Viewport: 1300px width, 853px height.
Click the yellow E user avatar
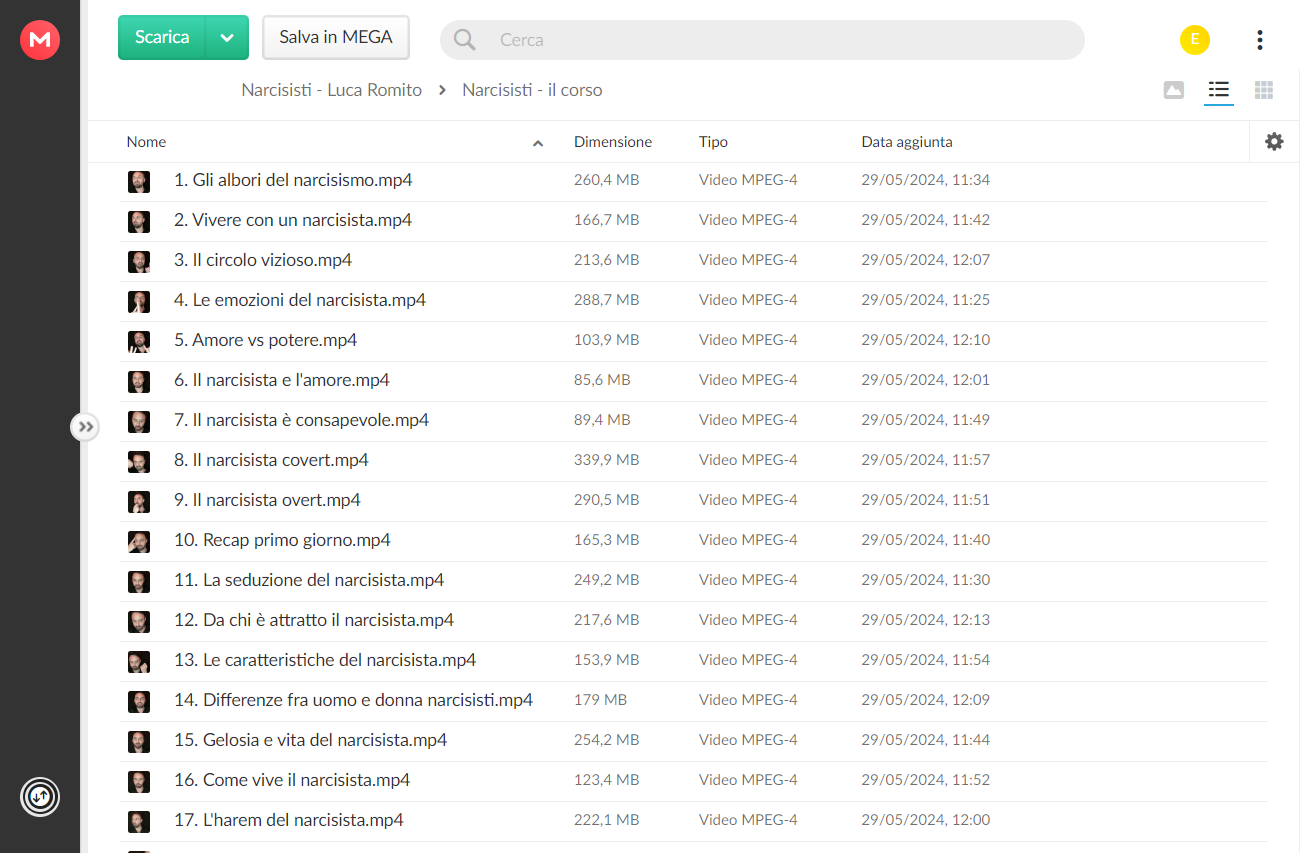coord(1194,40)
